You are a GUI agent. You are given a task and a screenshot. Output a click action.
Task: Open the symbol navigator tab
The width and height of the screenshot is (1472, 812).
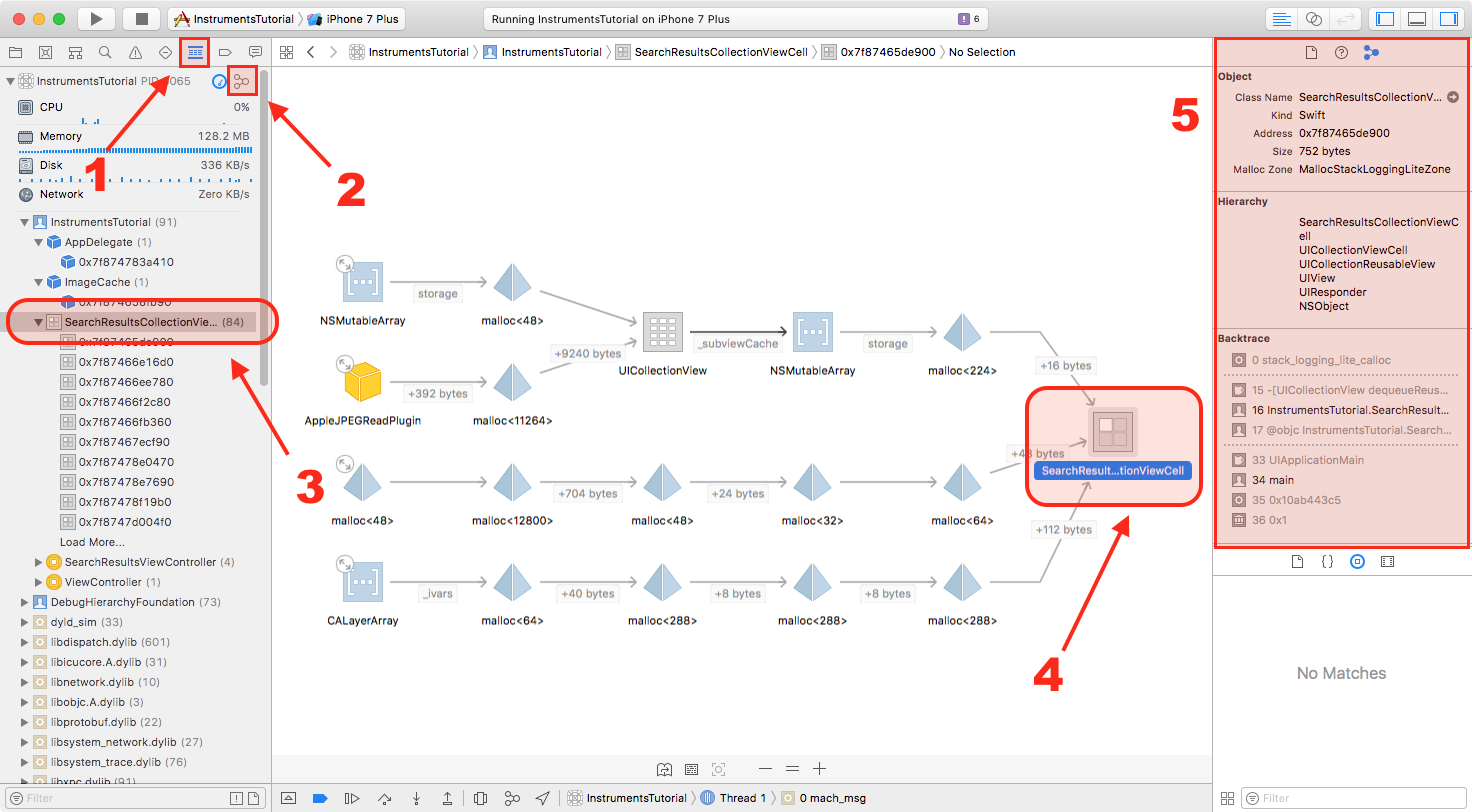[x=75, y=52]
